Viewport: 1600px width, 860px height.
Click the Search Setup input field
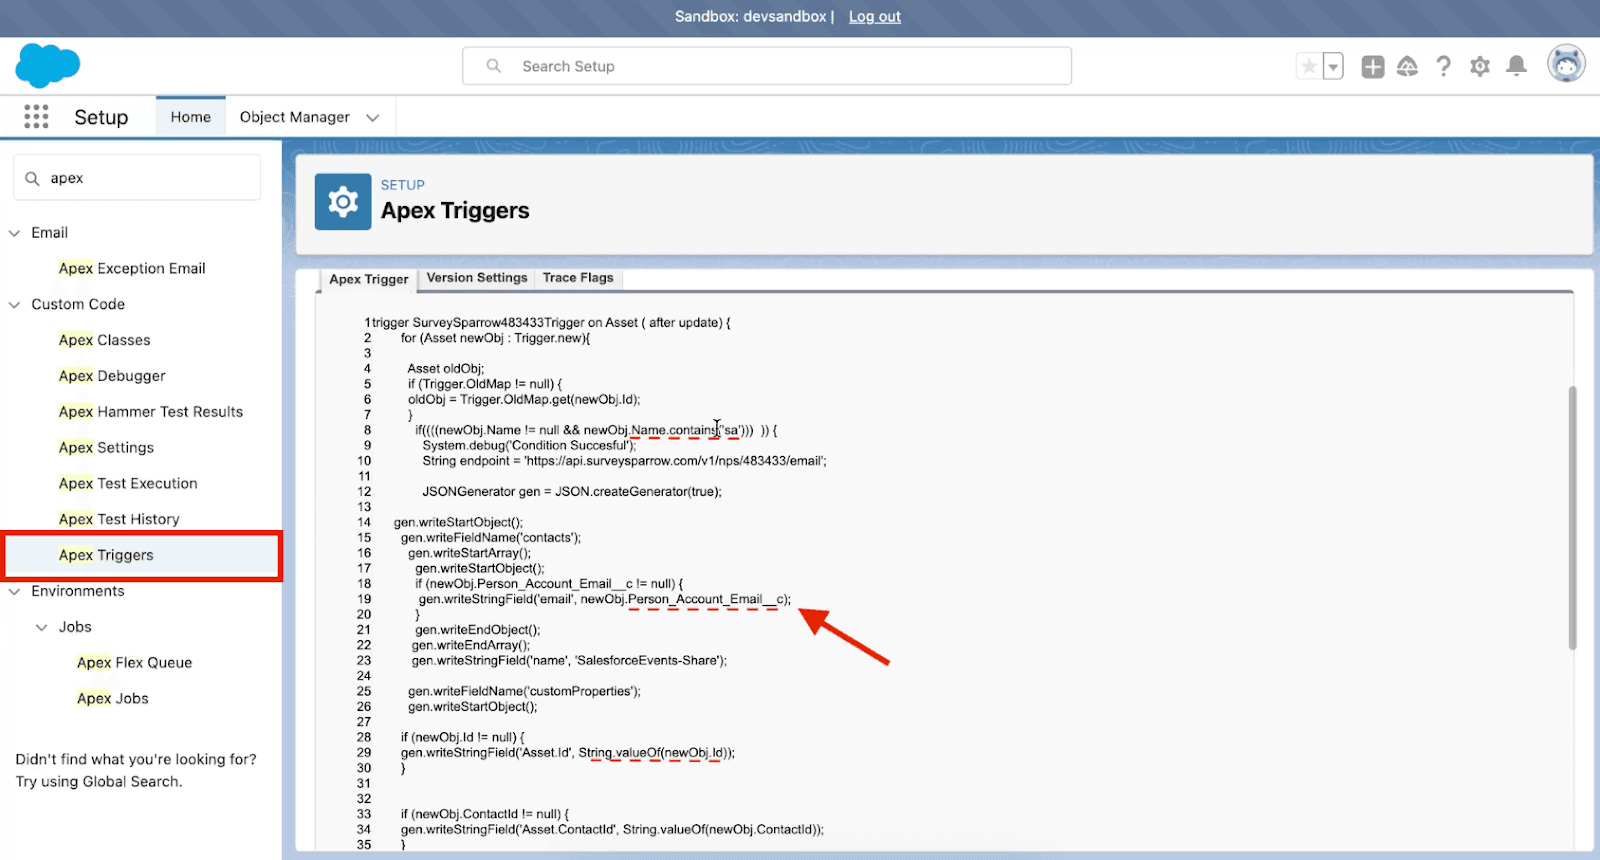pyautogui.click(x=767, y=66)
